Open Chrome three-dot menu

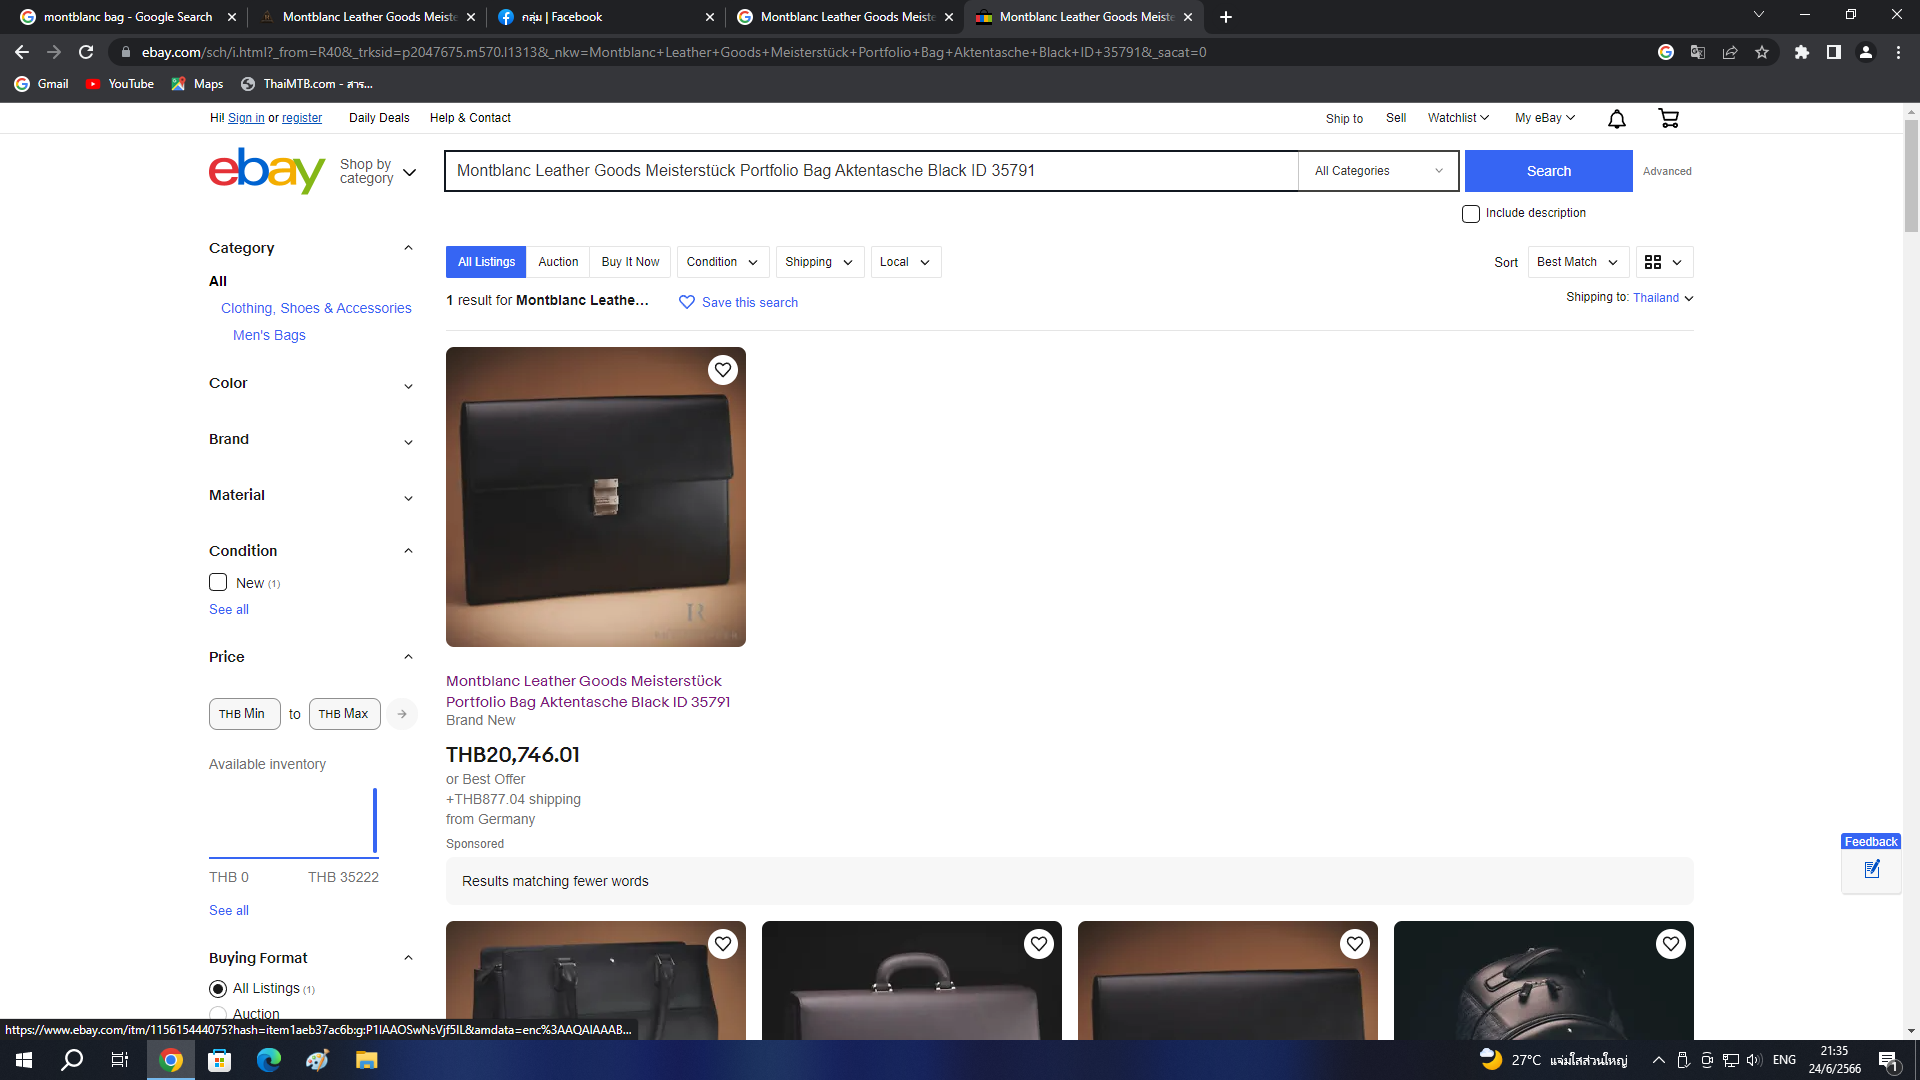click(x=1898, y=52)
